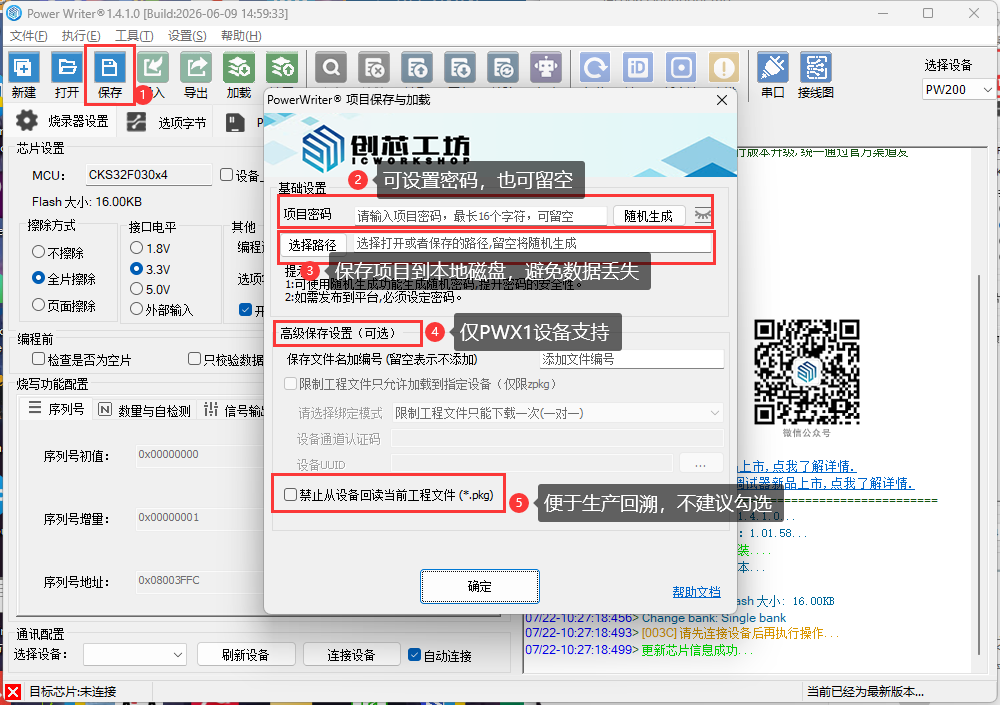Click the log panel vertical scrollbar
Screen dimensions: 1000x705
(979, 464)
